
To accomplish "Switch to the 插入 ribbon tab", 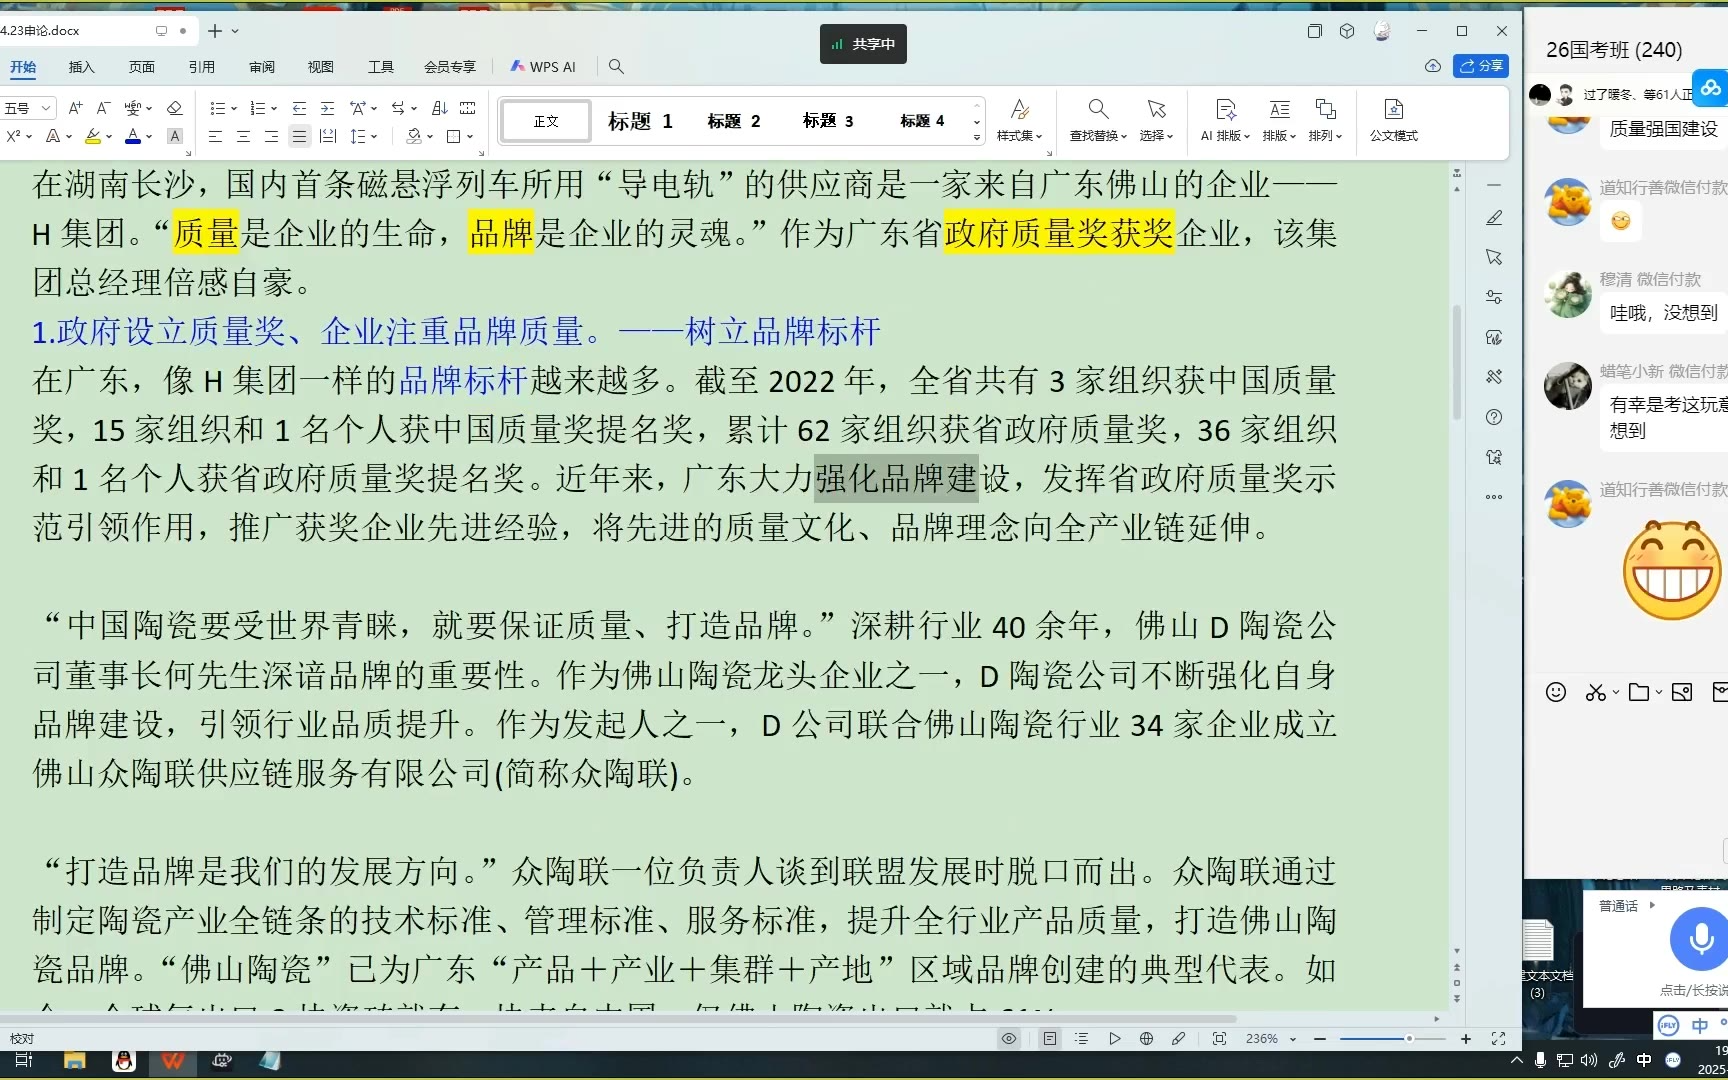I will tap(81, 67).
